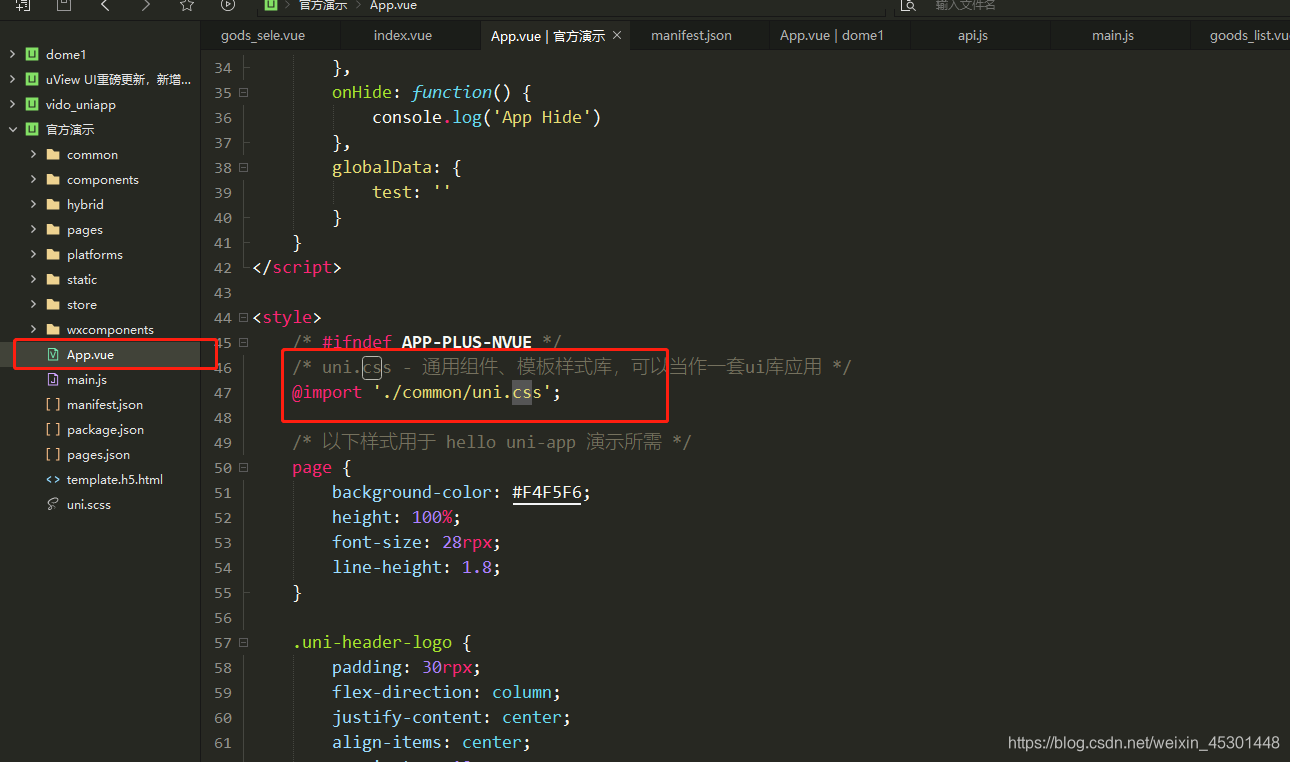Viewport: 1290px width, 762px height.
Task: Open package.json in the project tree
Action: [x=105, y=429]
